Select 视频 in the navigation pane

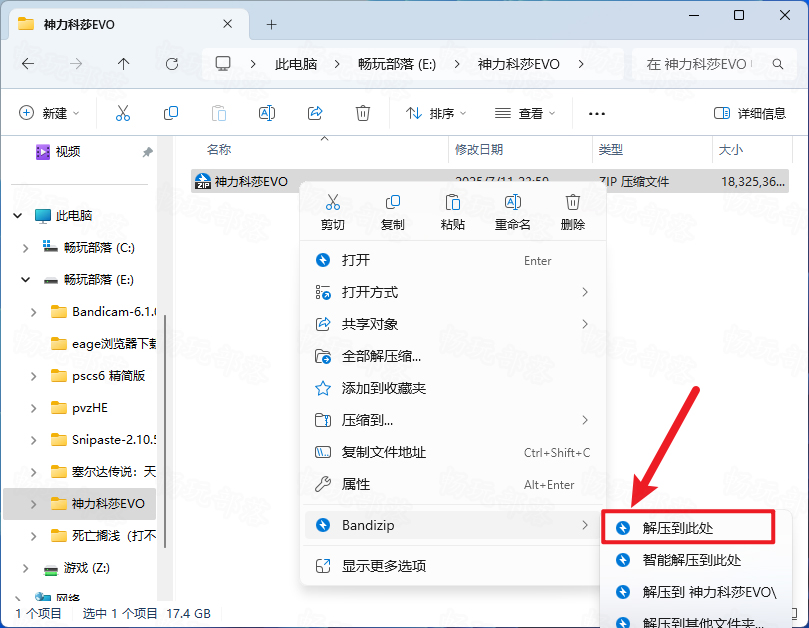pyautogui.click(x=68, y=152)
